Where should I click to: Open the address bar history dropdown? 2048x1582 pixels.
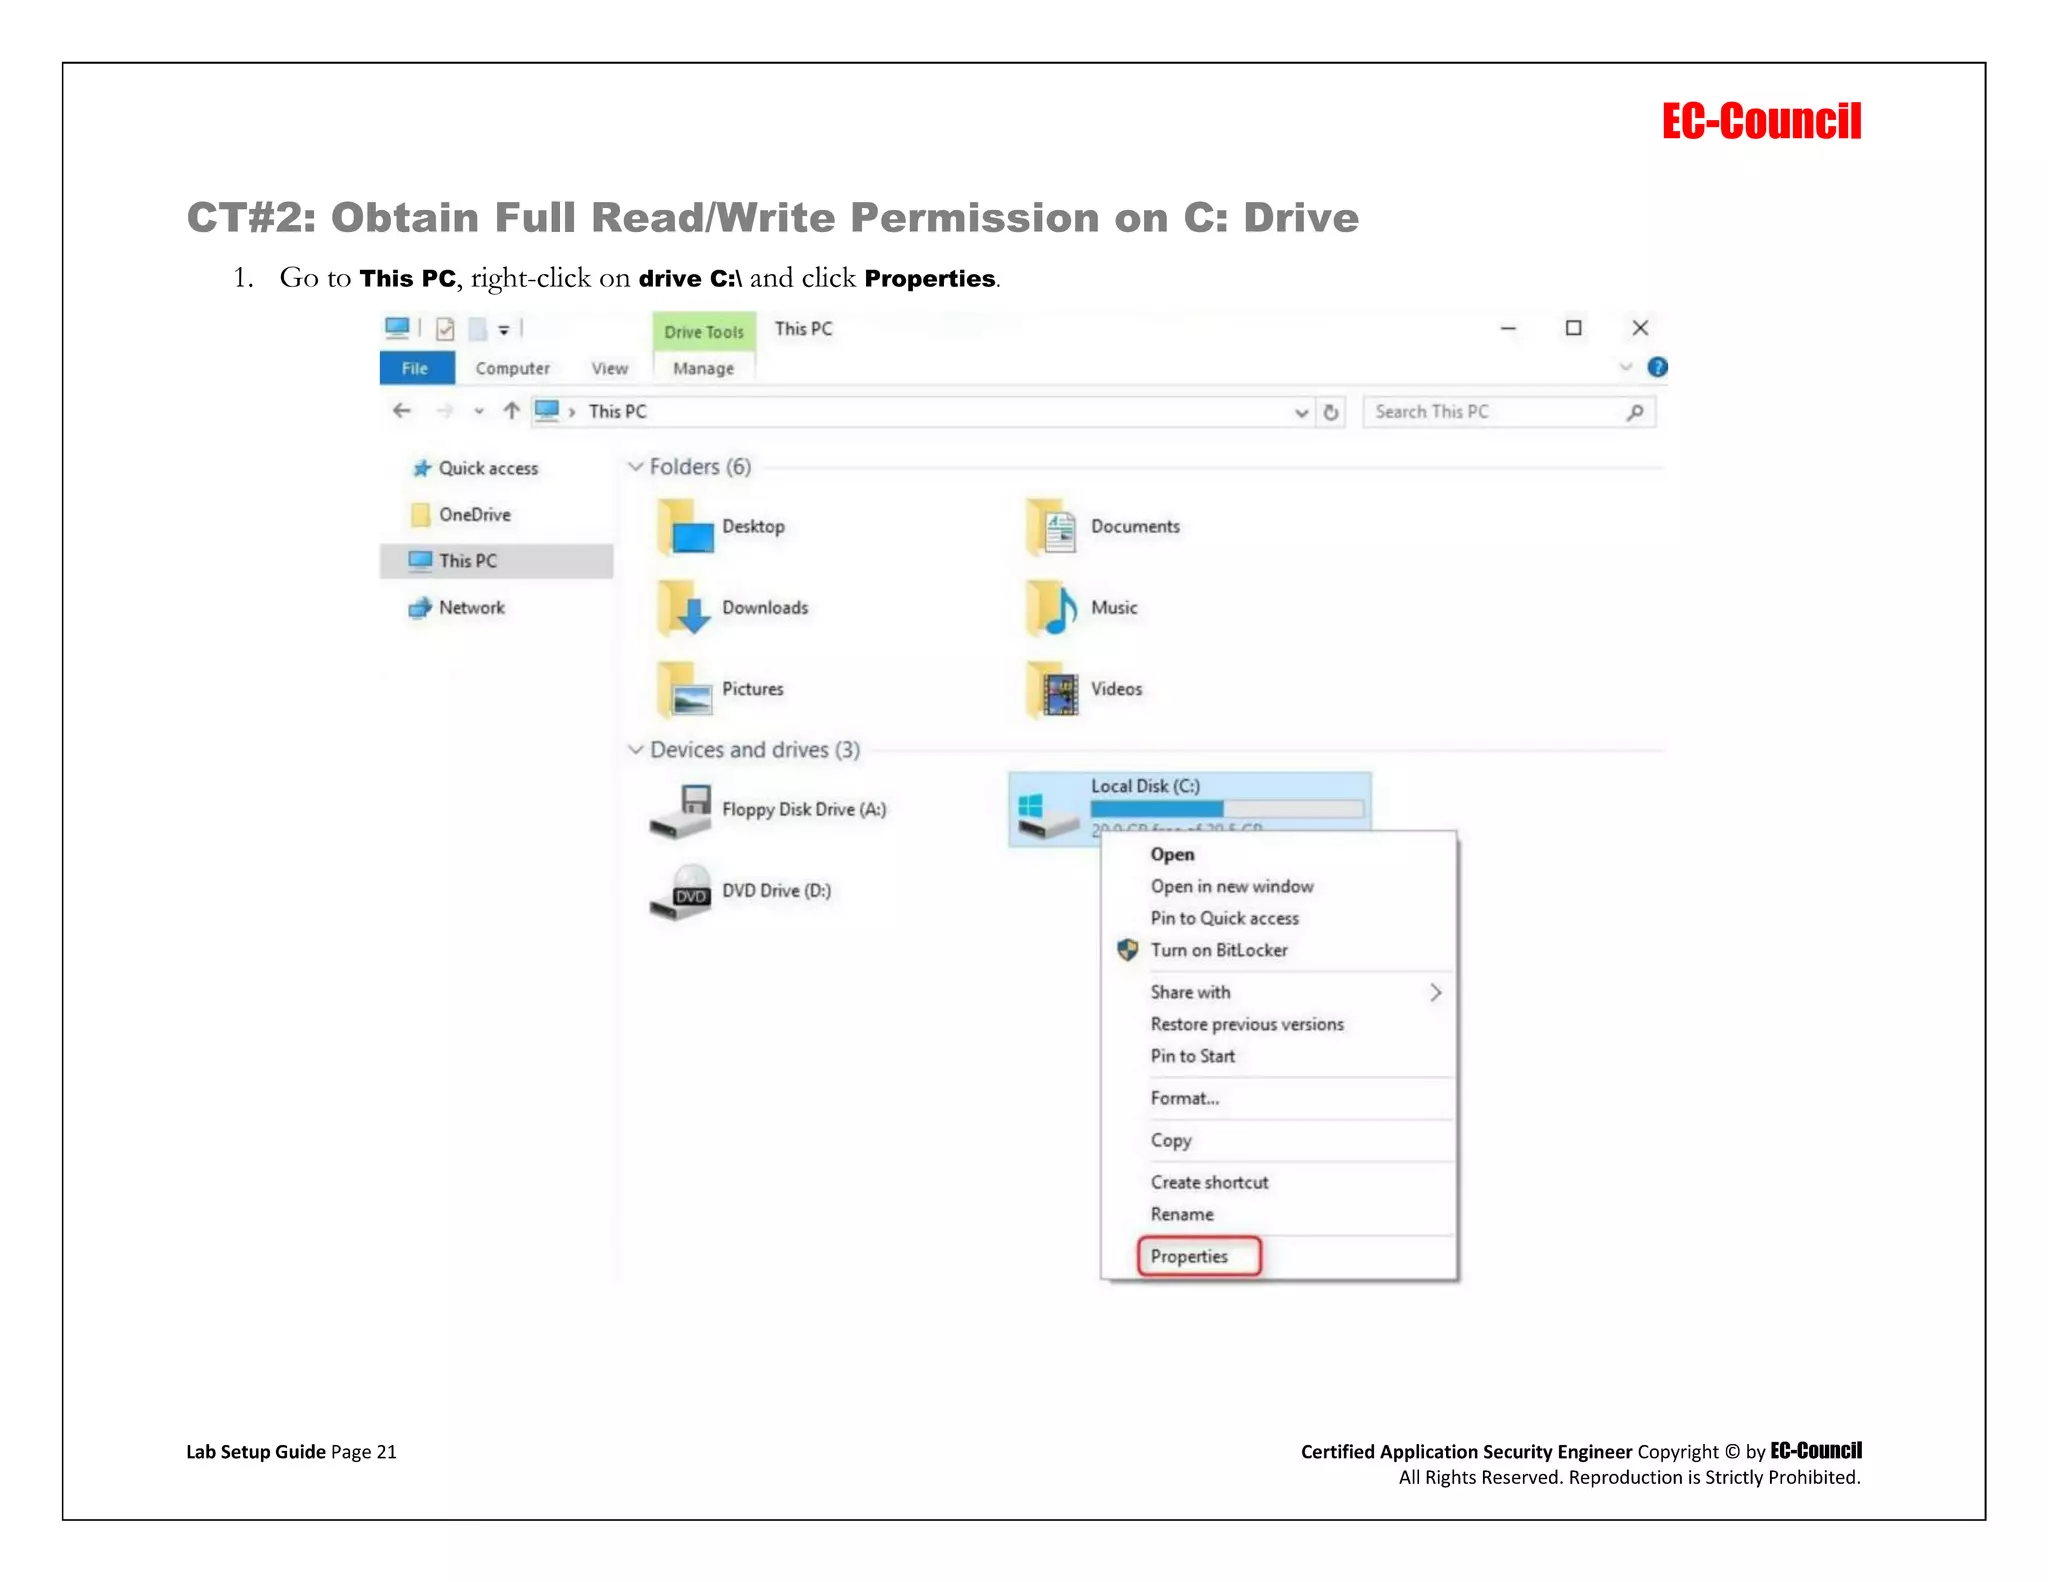tap(1301, 412)
